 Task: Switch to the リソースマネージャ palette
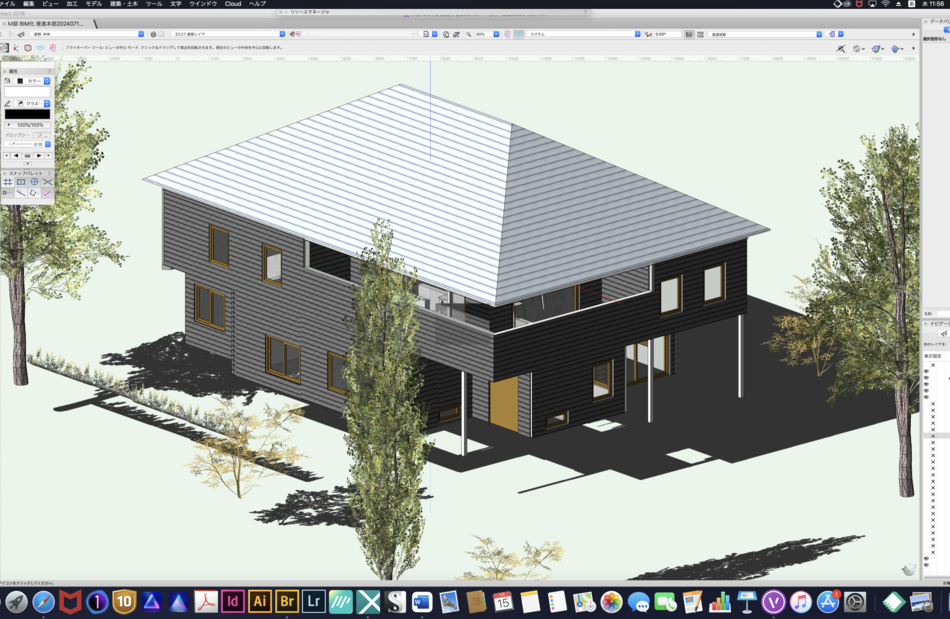(x=315, y=12)
